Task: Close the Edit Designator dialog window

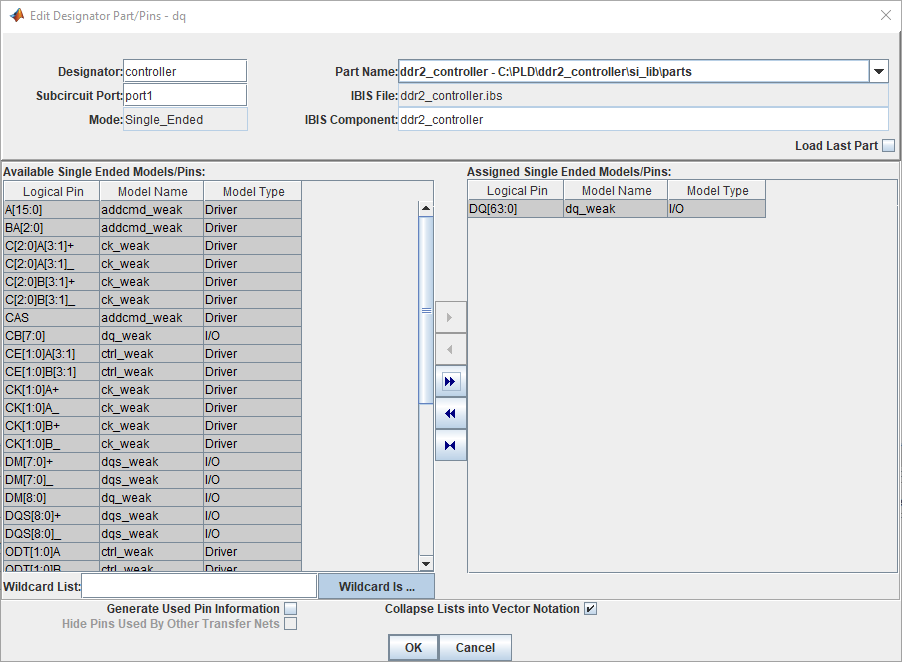Action: [x=885, y=15]
